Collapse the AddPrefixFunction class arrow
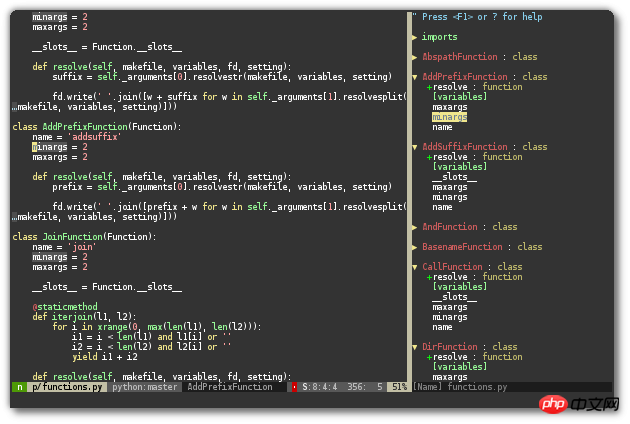 pyautogui.click(x=414, y=77)
